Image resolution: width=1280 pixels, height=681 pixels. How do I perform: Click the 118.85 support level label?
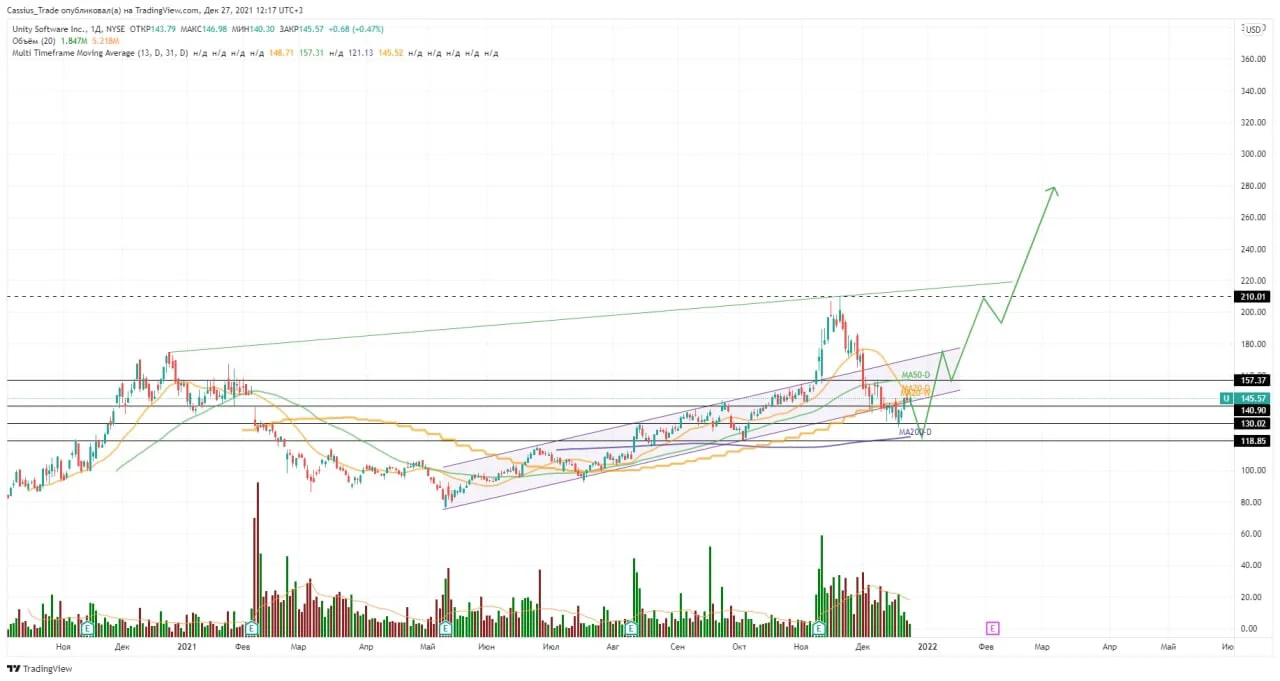coord(1253,440)
